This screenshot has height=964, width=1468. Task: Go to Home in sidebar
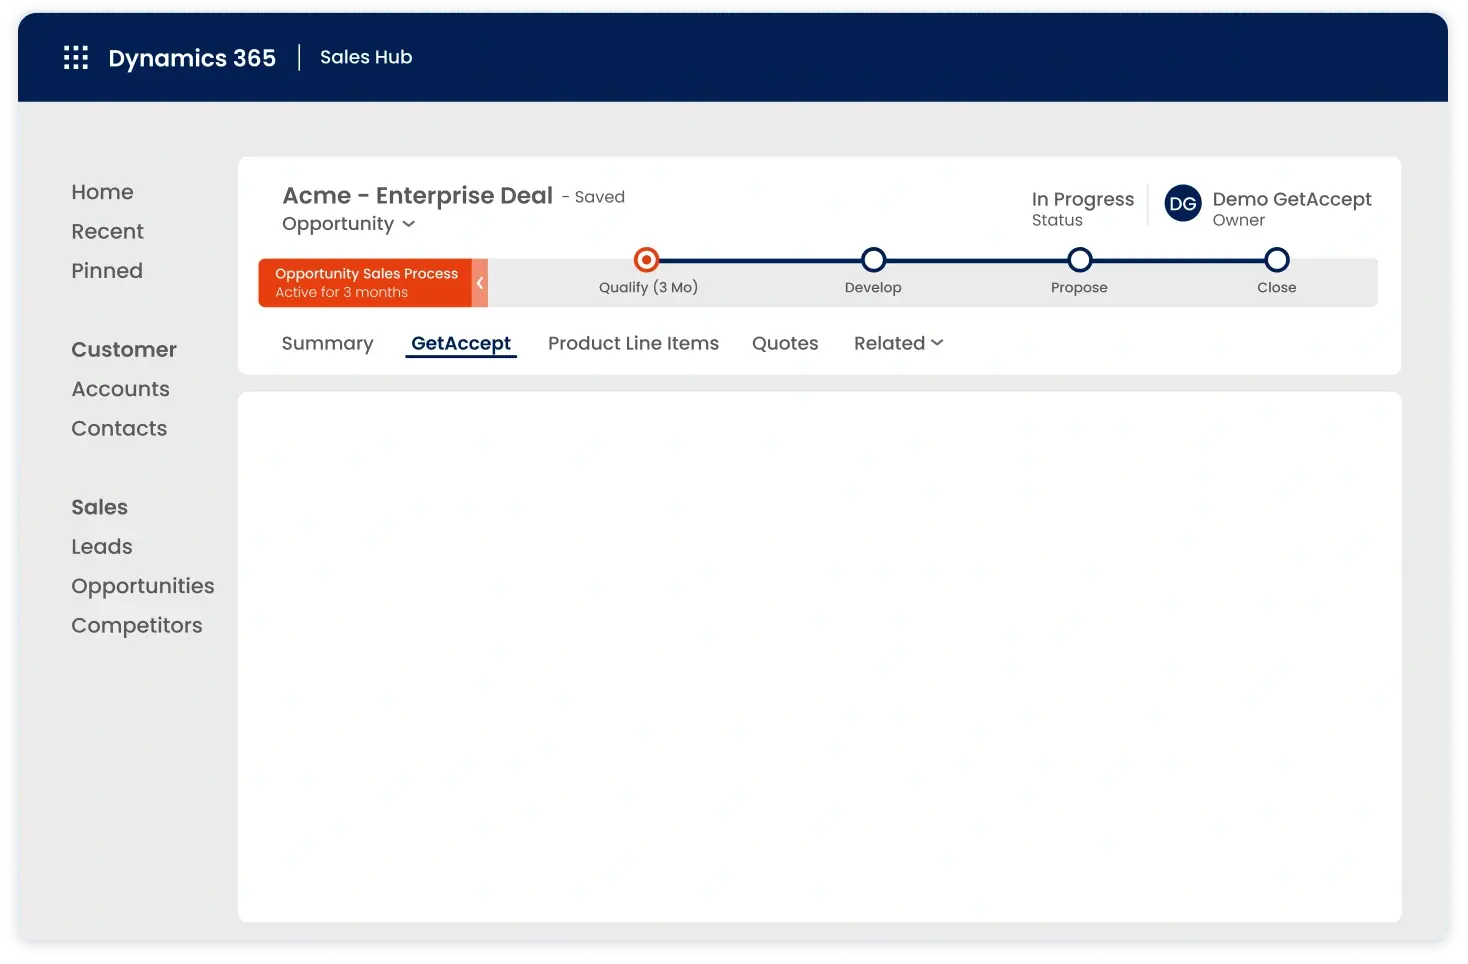[x=102, y=192]
